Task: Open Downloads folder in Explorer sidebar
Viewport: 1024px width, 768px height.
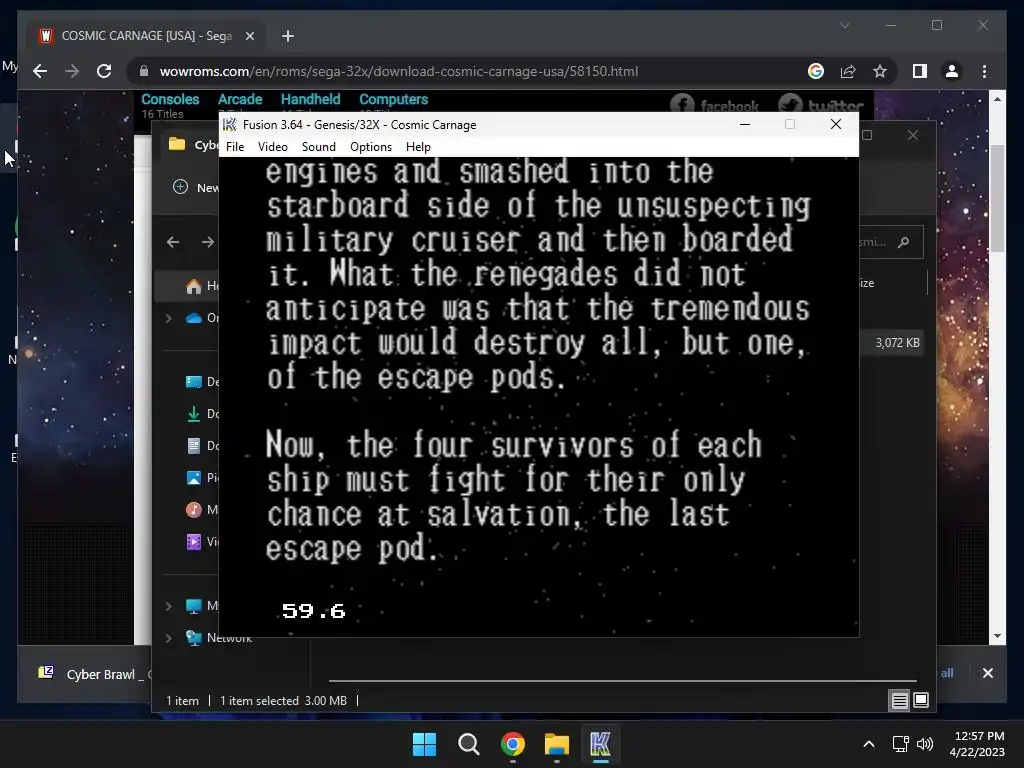Action: click(202, 414)
